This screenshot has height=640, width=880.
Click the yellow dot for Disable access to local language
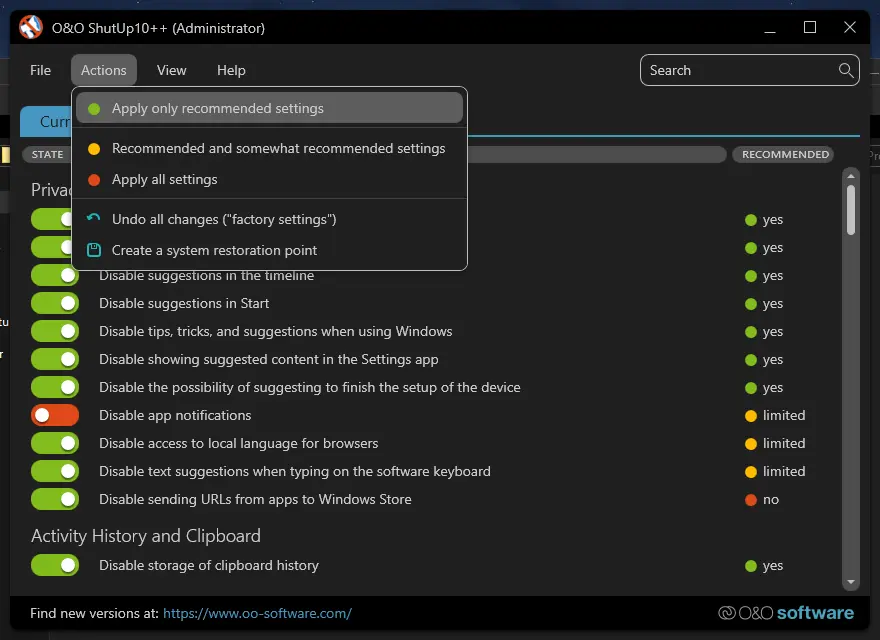[750, 444]
